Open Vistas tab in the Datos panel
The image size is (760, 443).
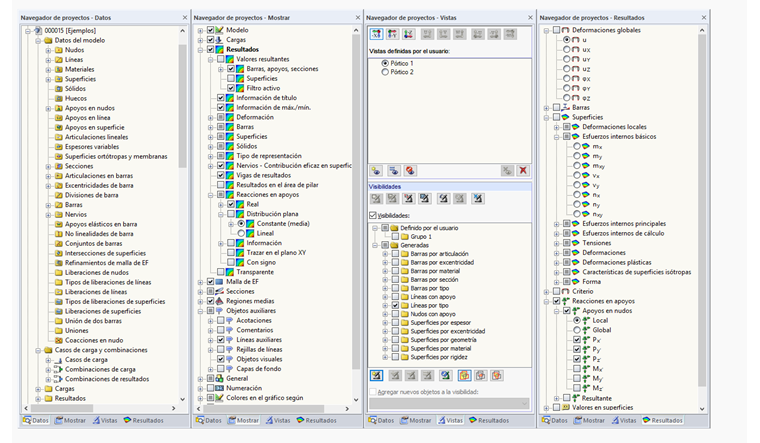pyautogui.click(x=105, y=421)
